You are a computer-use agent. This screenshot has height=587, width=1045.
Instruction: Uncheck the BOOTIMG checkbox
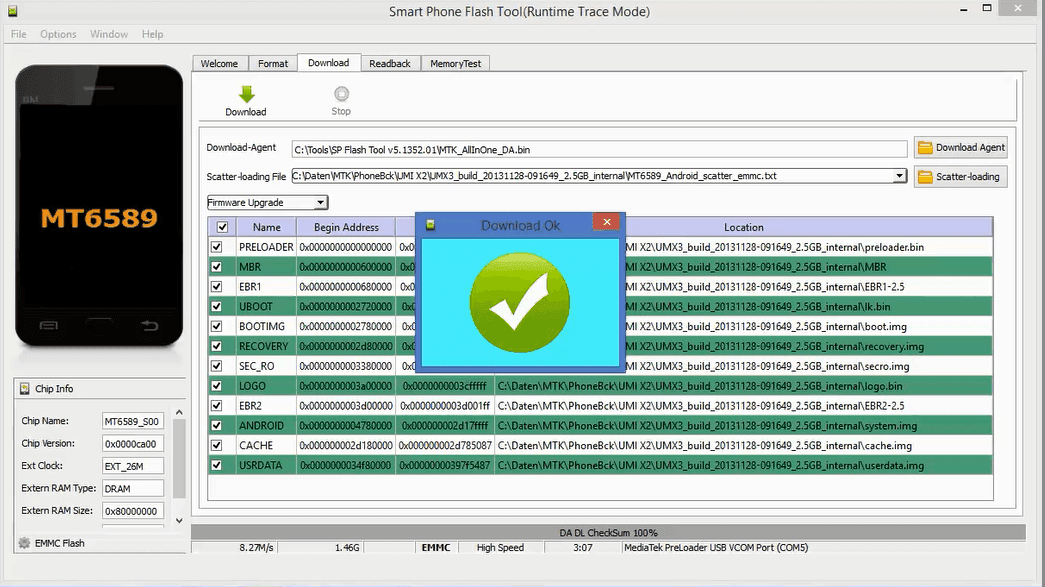(217, 326)
